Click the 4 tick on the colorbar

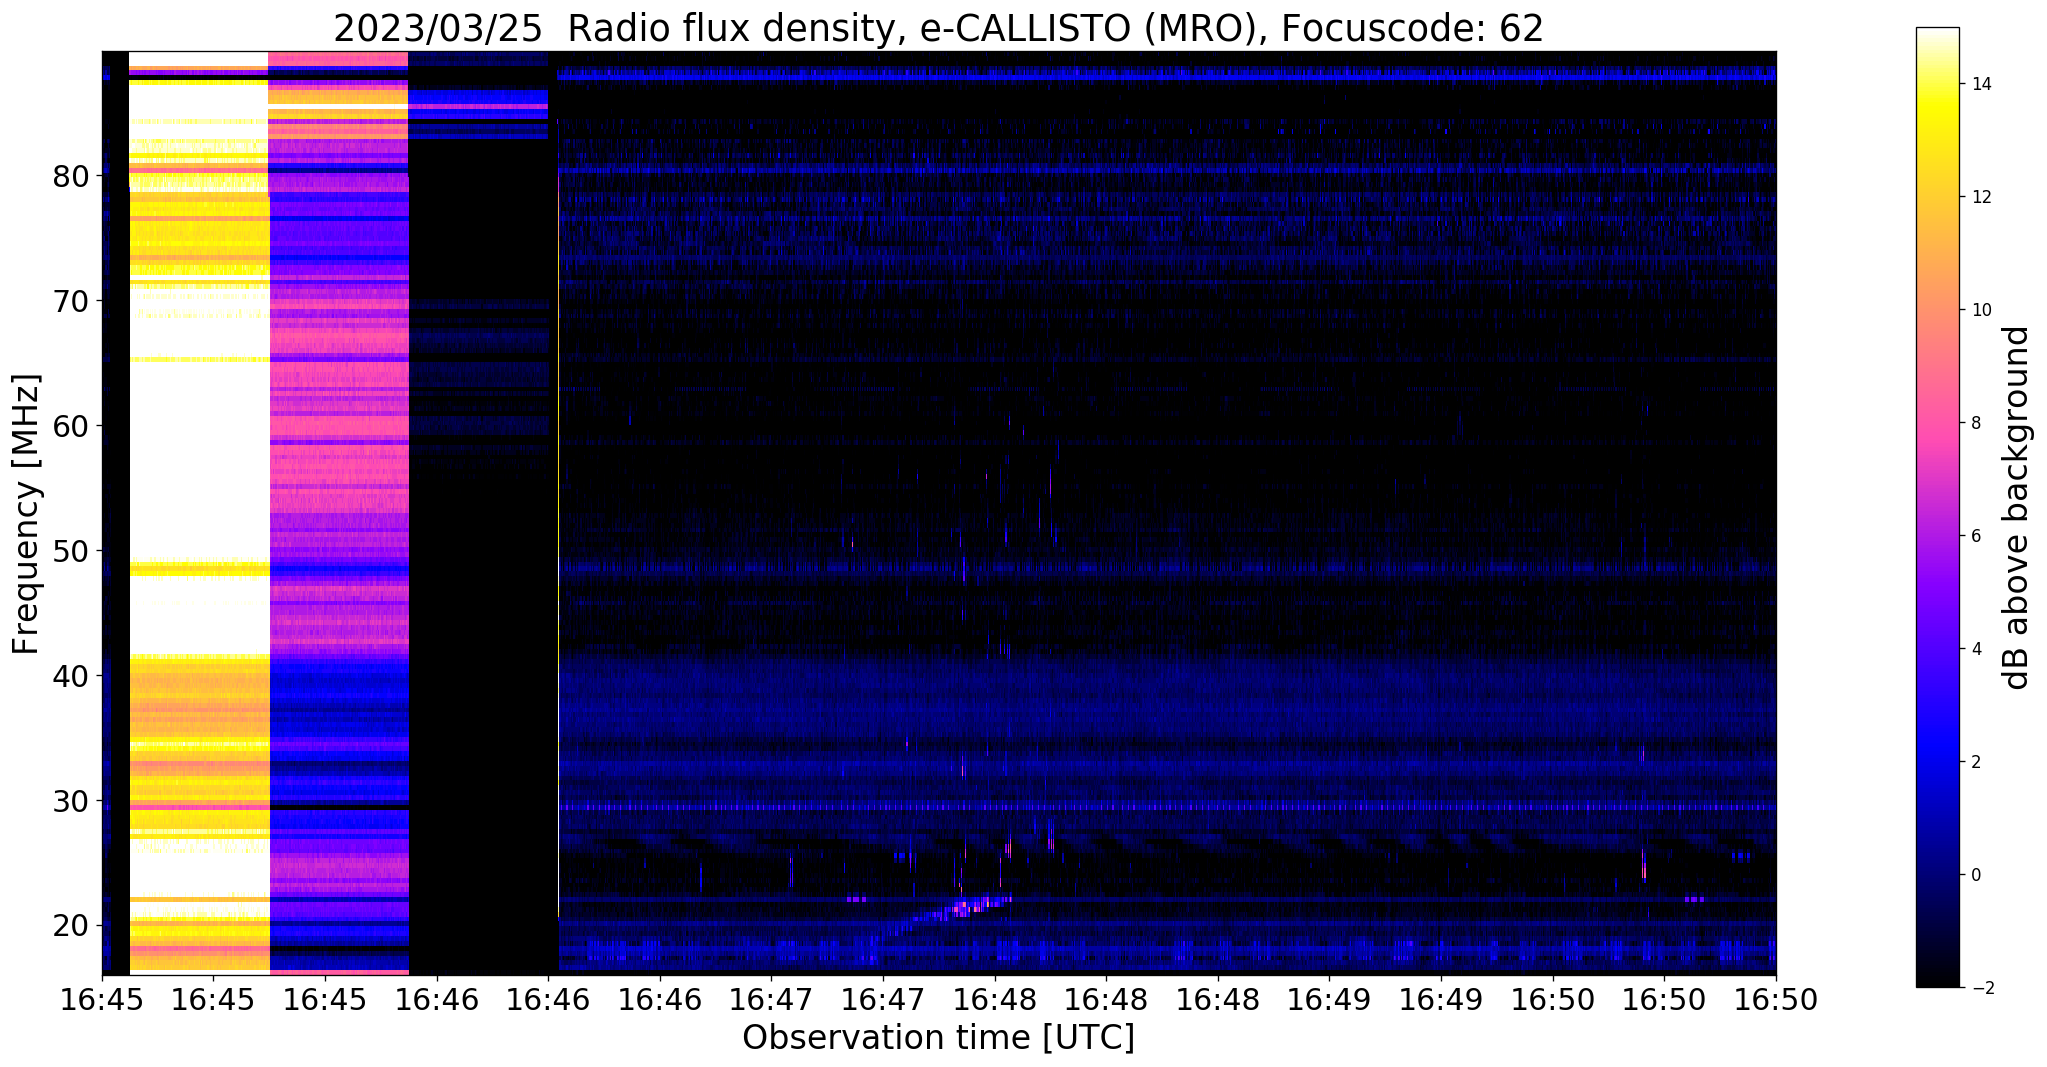(1975, 649)
